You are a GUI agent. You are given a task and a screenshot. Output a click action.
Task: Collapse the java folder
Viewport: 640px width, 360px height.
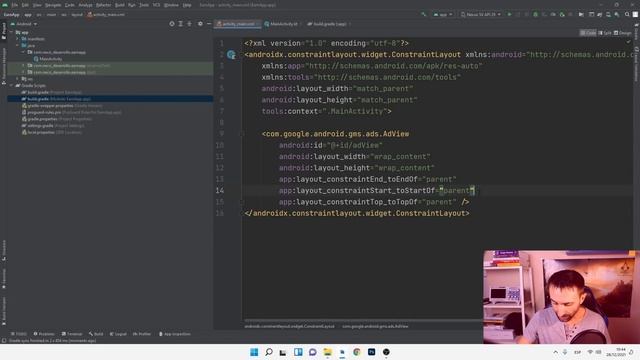click(x=18, y=45)
